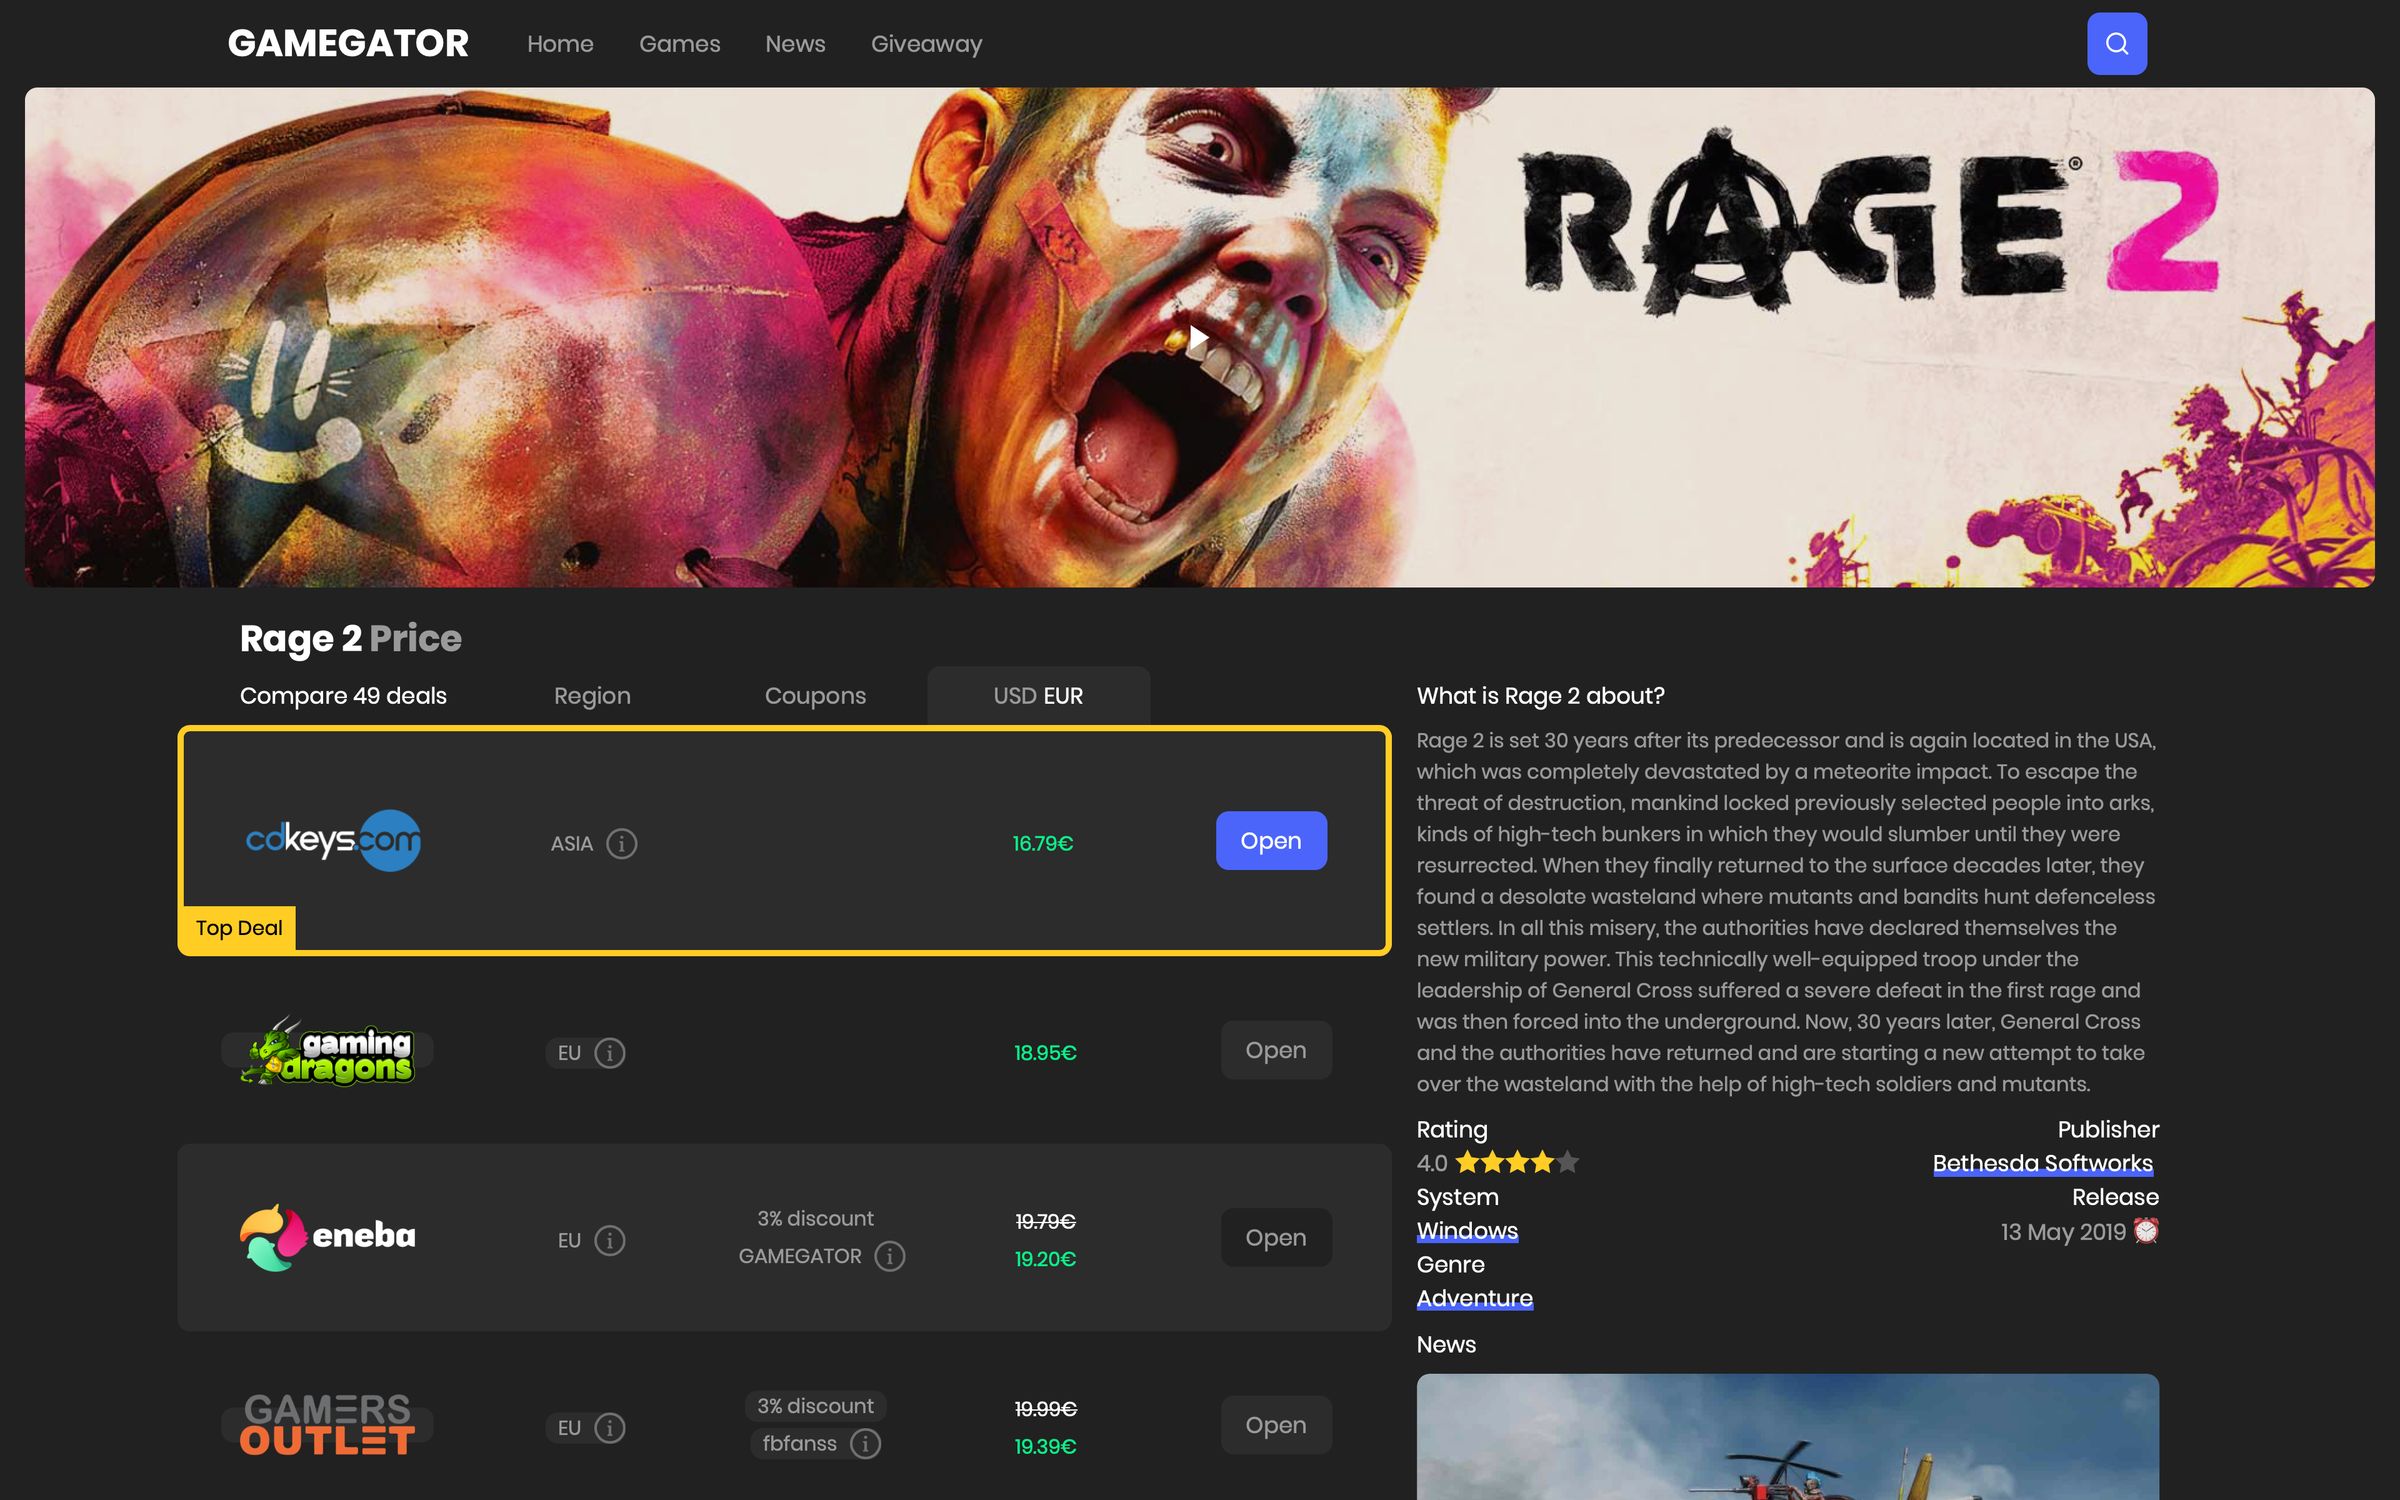Open the Gaming Dragons 18.95€ deal
Screen dimensions: 2400x1500
1276,1050
